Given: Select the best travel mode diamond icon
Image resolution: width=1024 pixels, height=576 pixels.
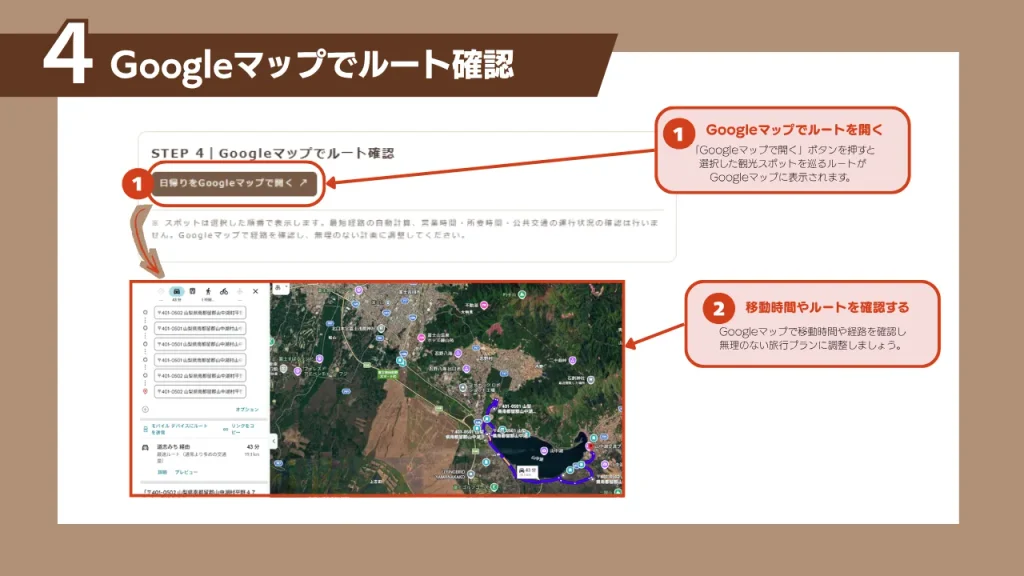Looking at the screenshot, I should (161, 291).
